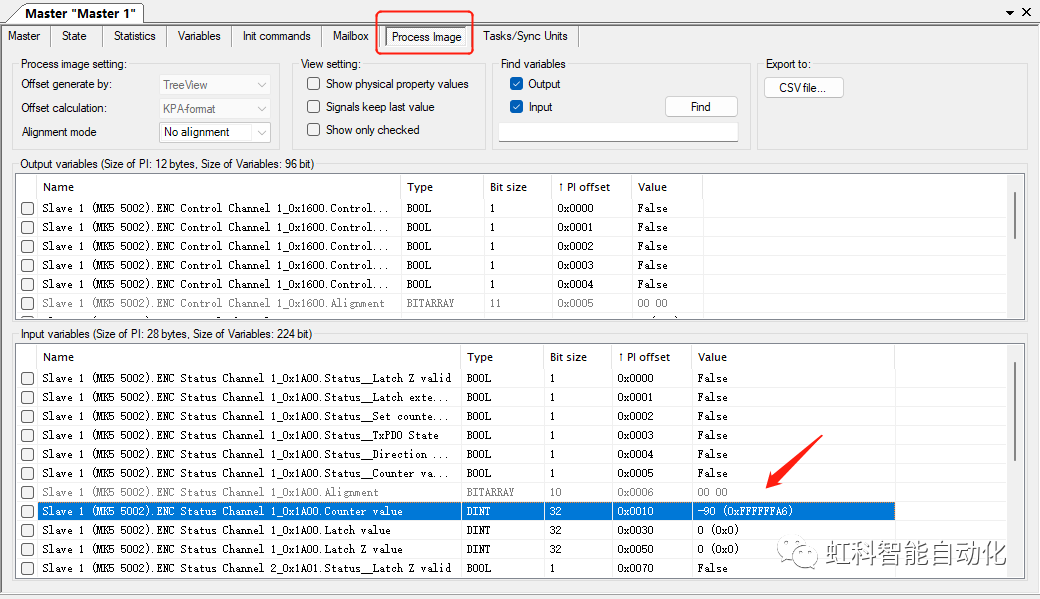The width and height of the screenshot is (1040, 599).
Task: Open the Offset calculation KPA-format dropdown
Action: (x=215, y=108)
